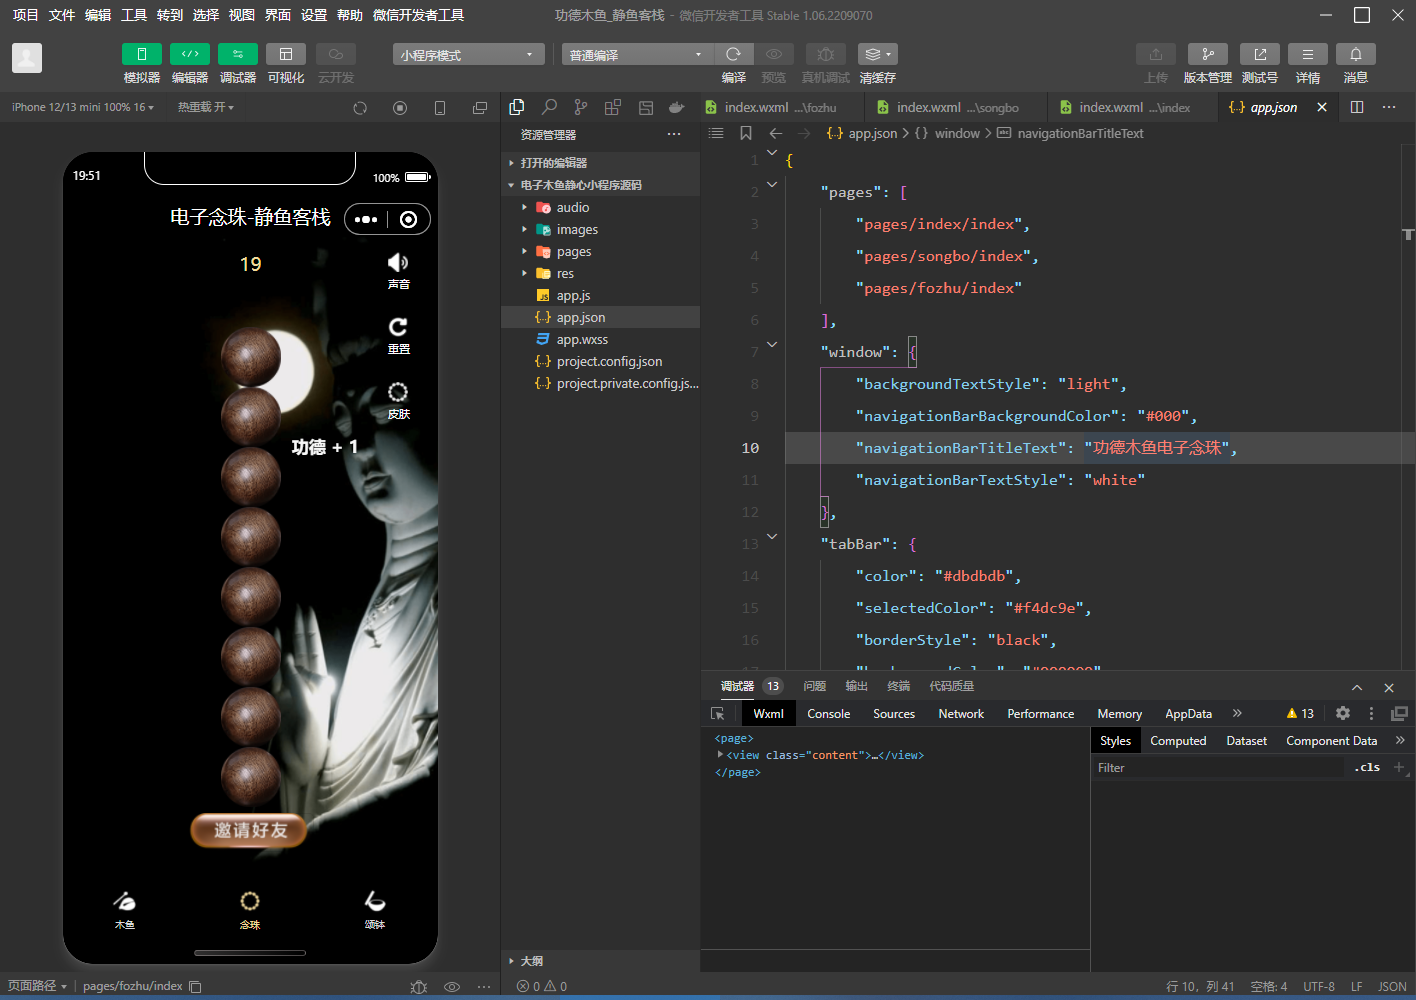Open DevTools settings gear icon

coord(1343,713)
